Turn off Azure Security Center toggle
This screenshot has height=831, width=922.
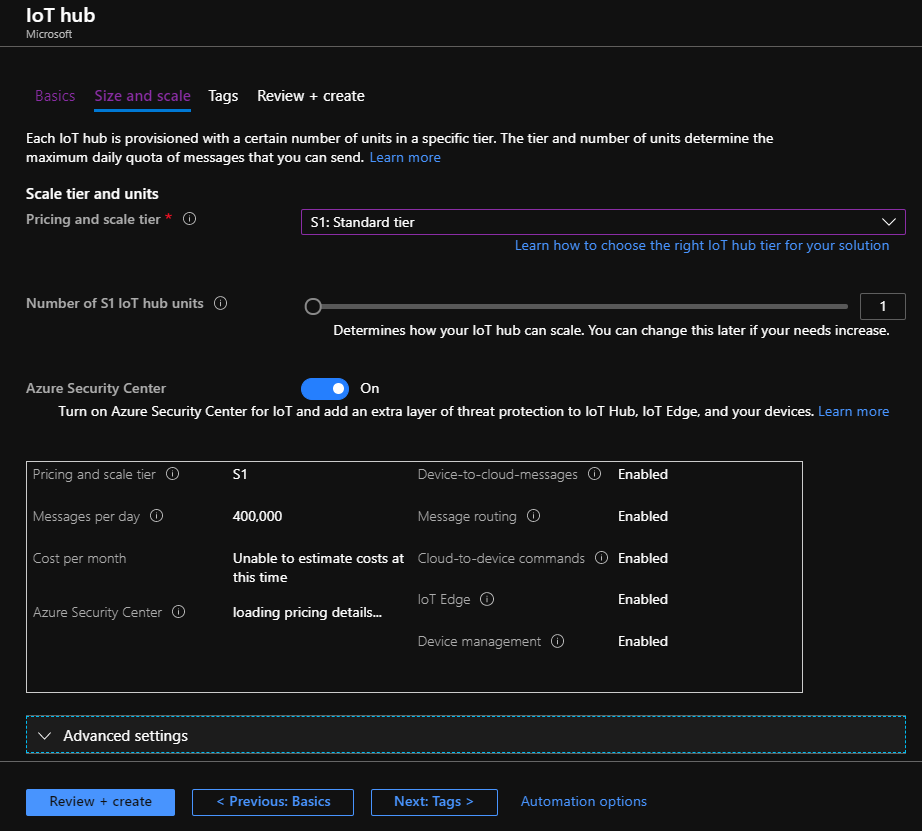pyautogui.click(x=325, y=388)
